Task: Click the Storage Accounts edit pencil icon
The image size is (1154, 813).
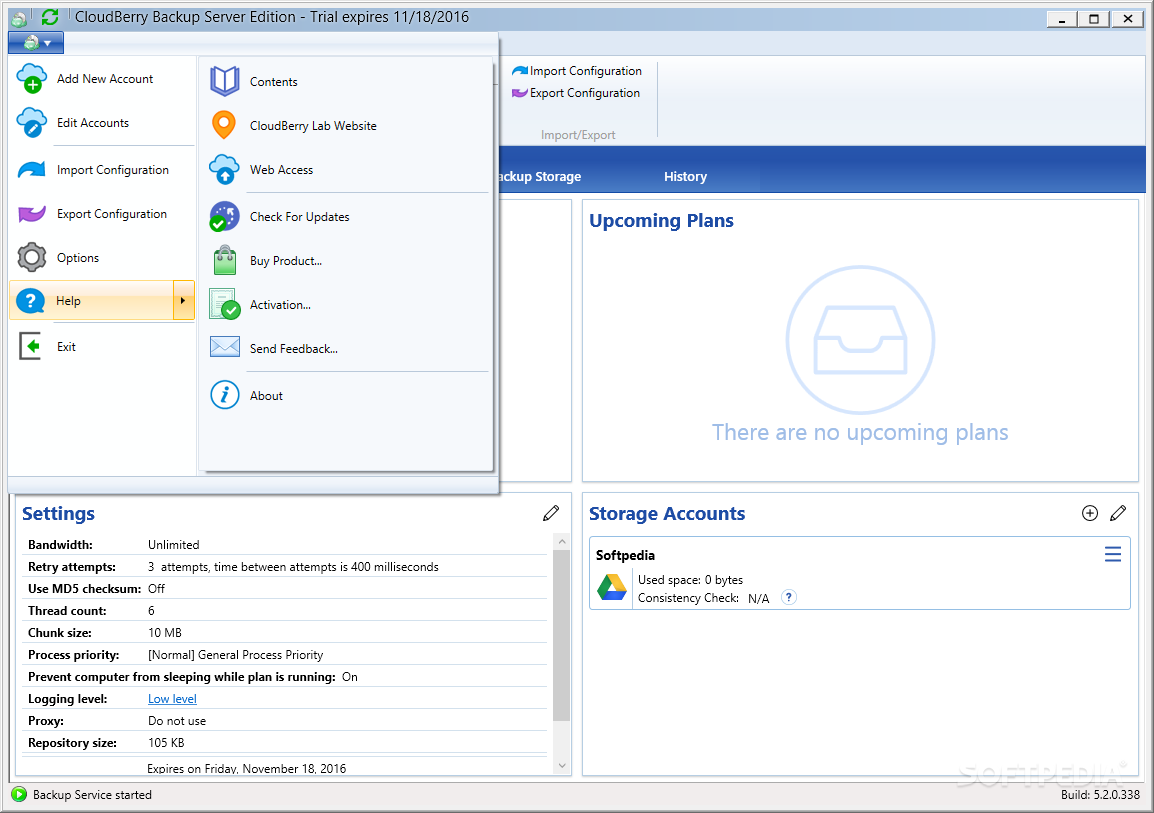Action: coord(1118,513)
